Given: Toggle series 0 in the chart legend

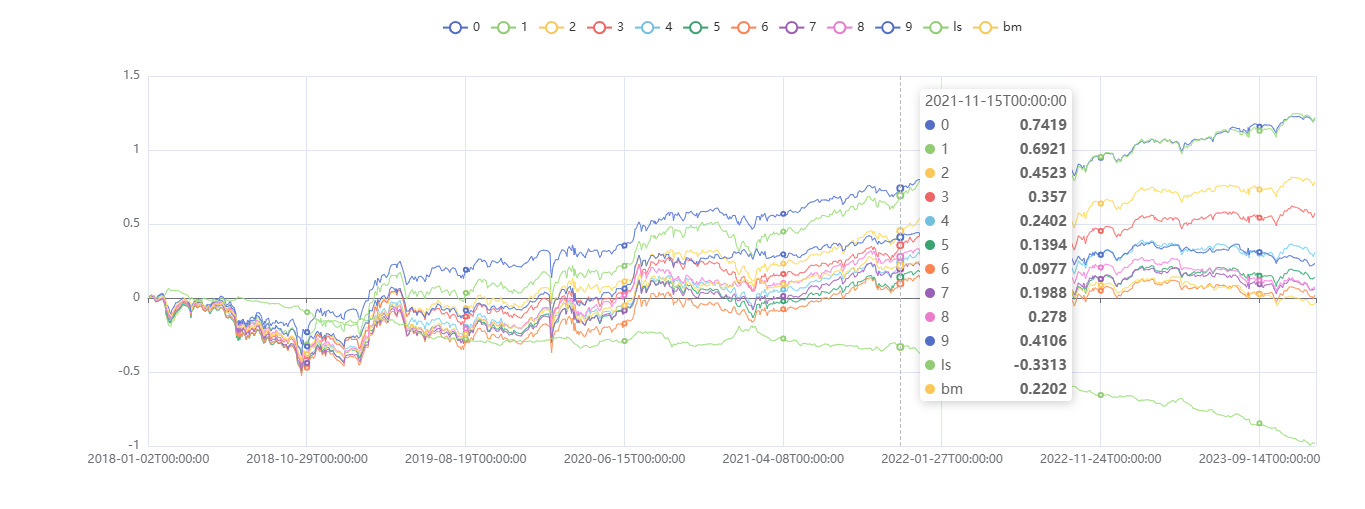Looking at the screenshot, I should coord(456,27).
